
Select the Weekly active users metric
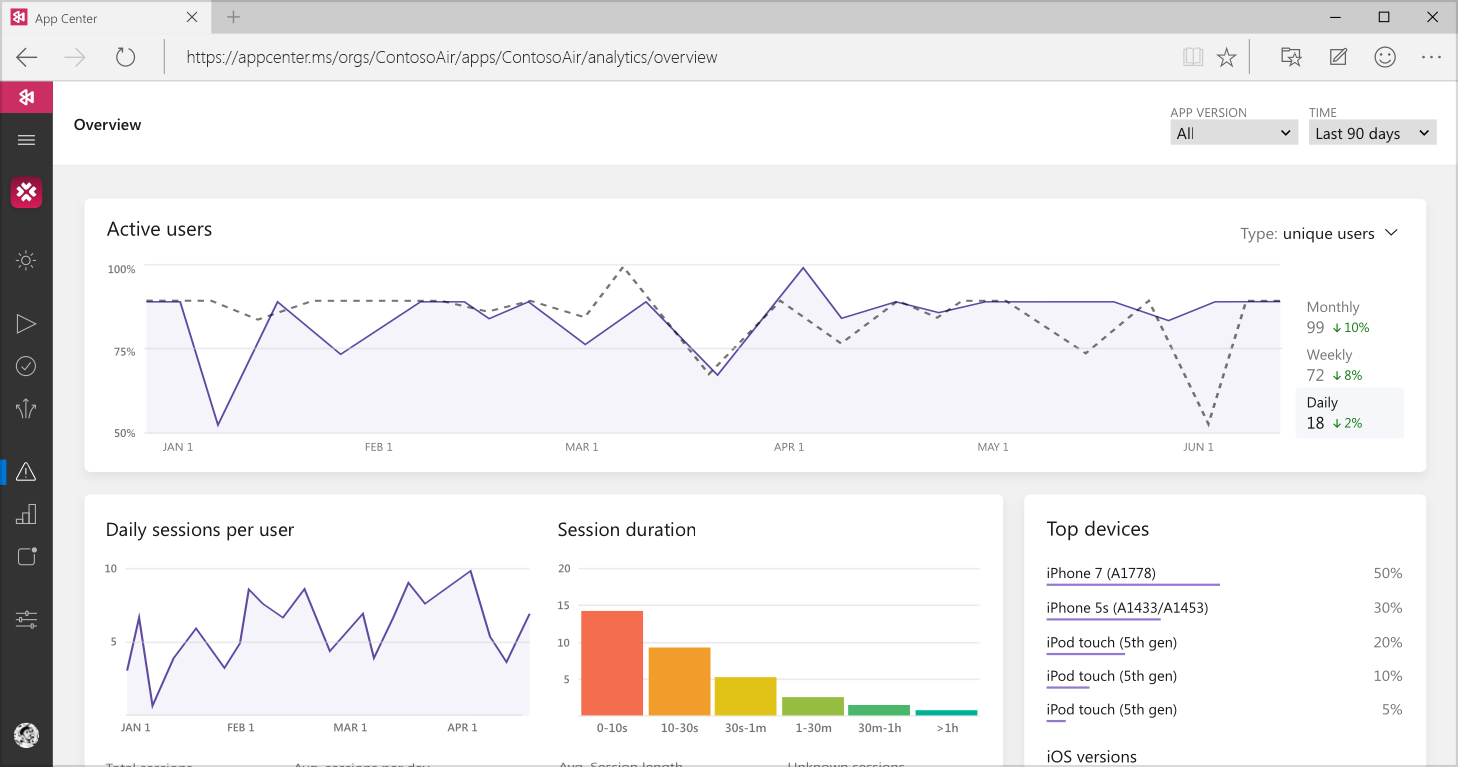point(1350,365)
